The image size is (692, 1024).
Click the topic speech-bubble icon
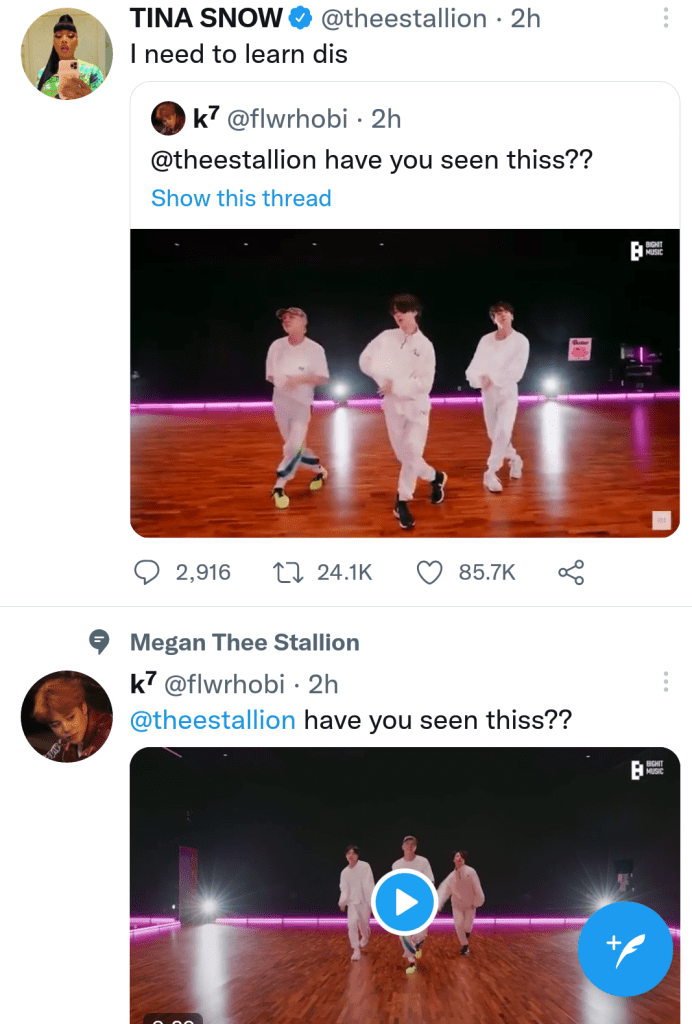point(99,642)
